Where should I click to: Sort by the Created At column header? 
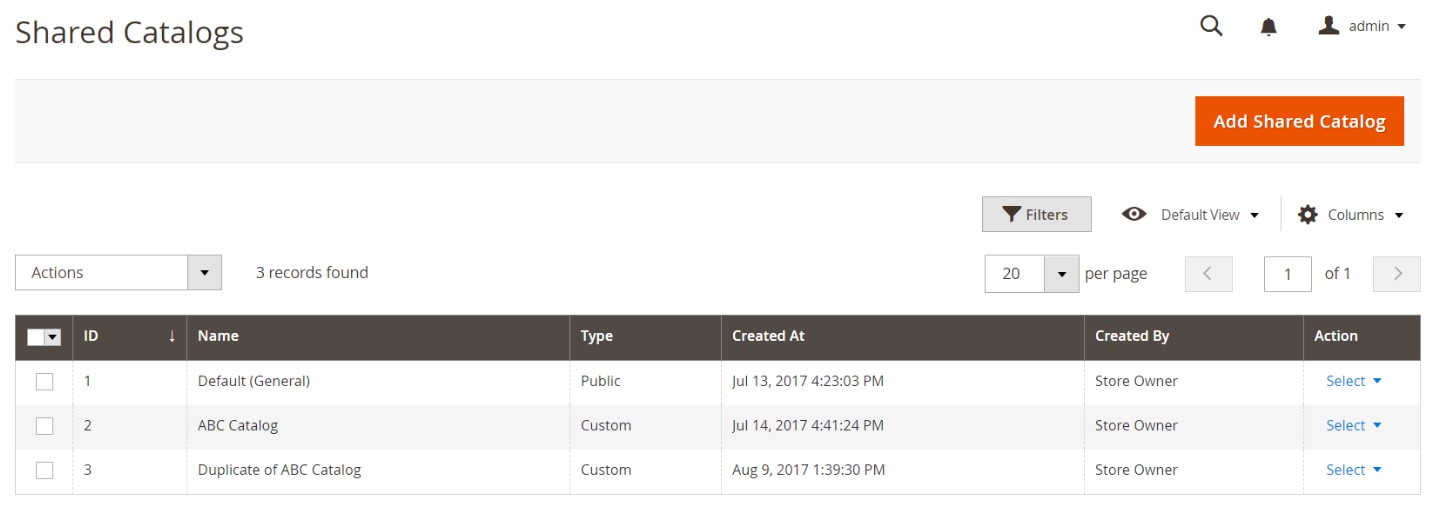[768, 336]
